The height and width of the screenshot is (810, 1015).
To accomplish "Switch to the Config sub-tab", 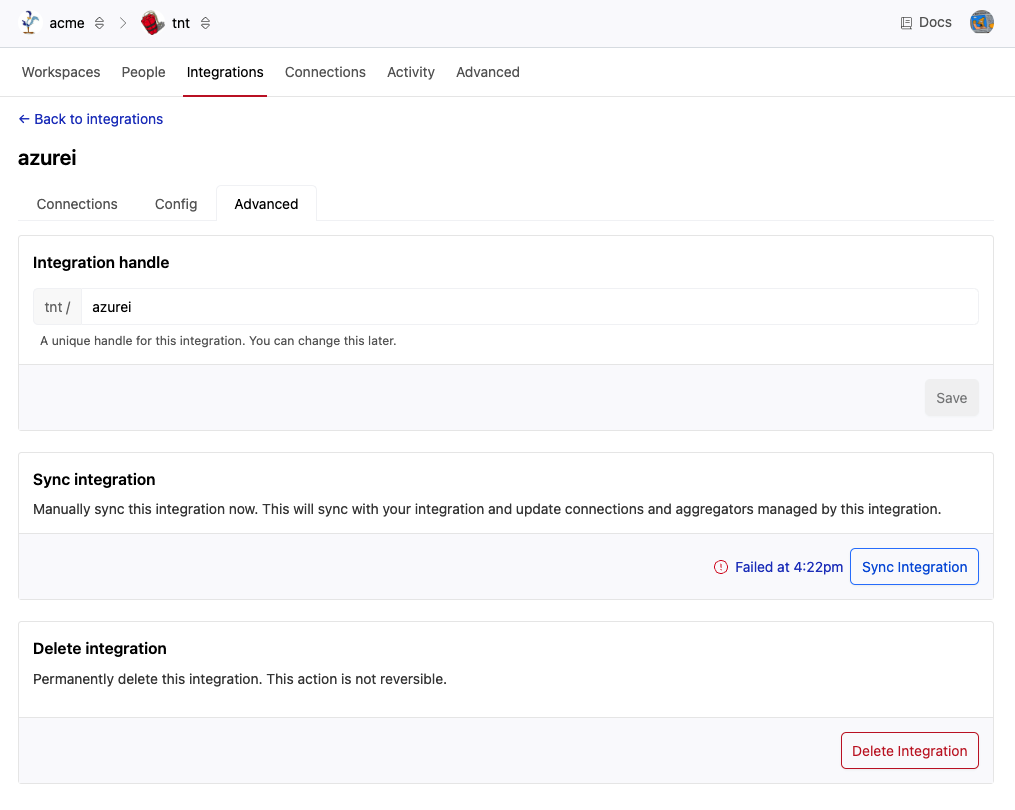I will pos(176,204).
